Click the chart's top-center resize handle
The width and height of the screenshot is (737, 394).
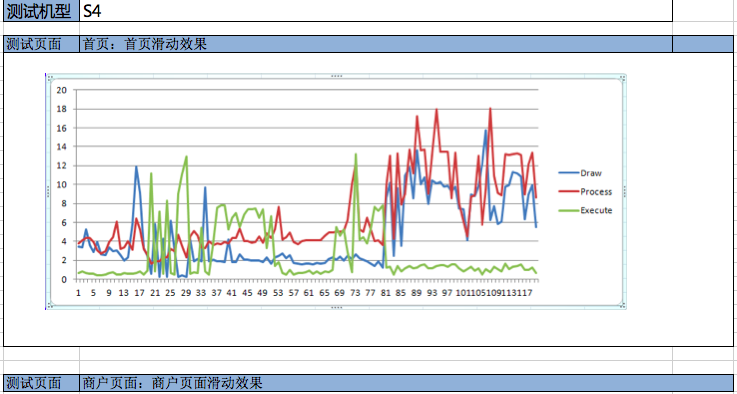(337, 76)
